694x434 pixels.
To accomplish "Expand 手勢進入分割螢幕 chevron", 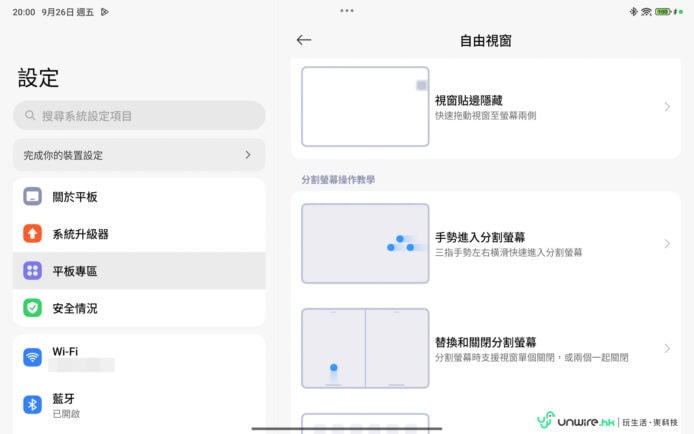I will 667,244.
